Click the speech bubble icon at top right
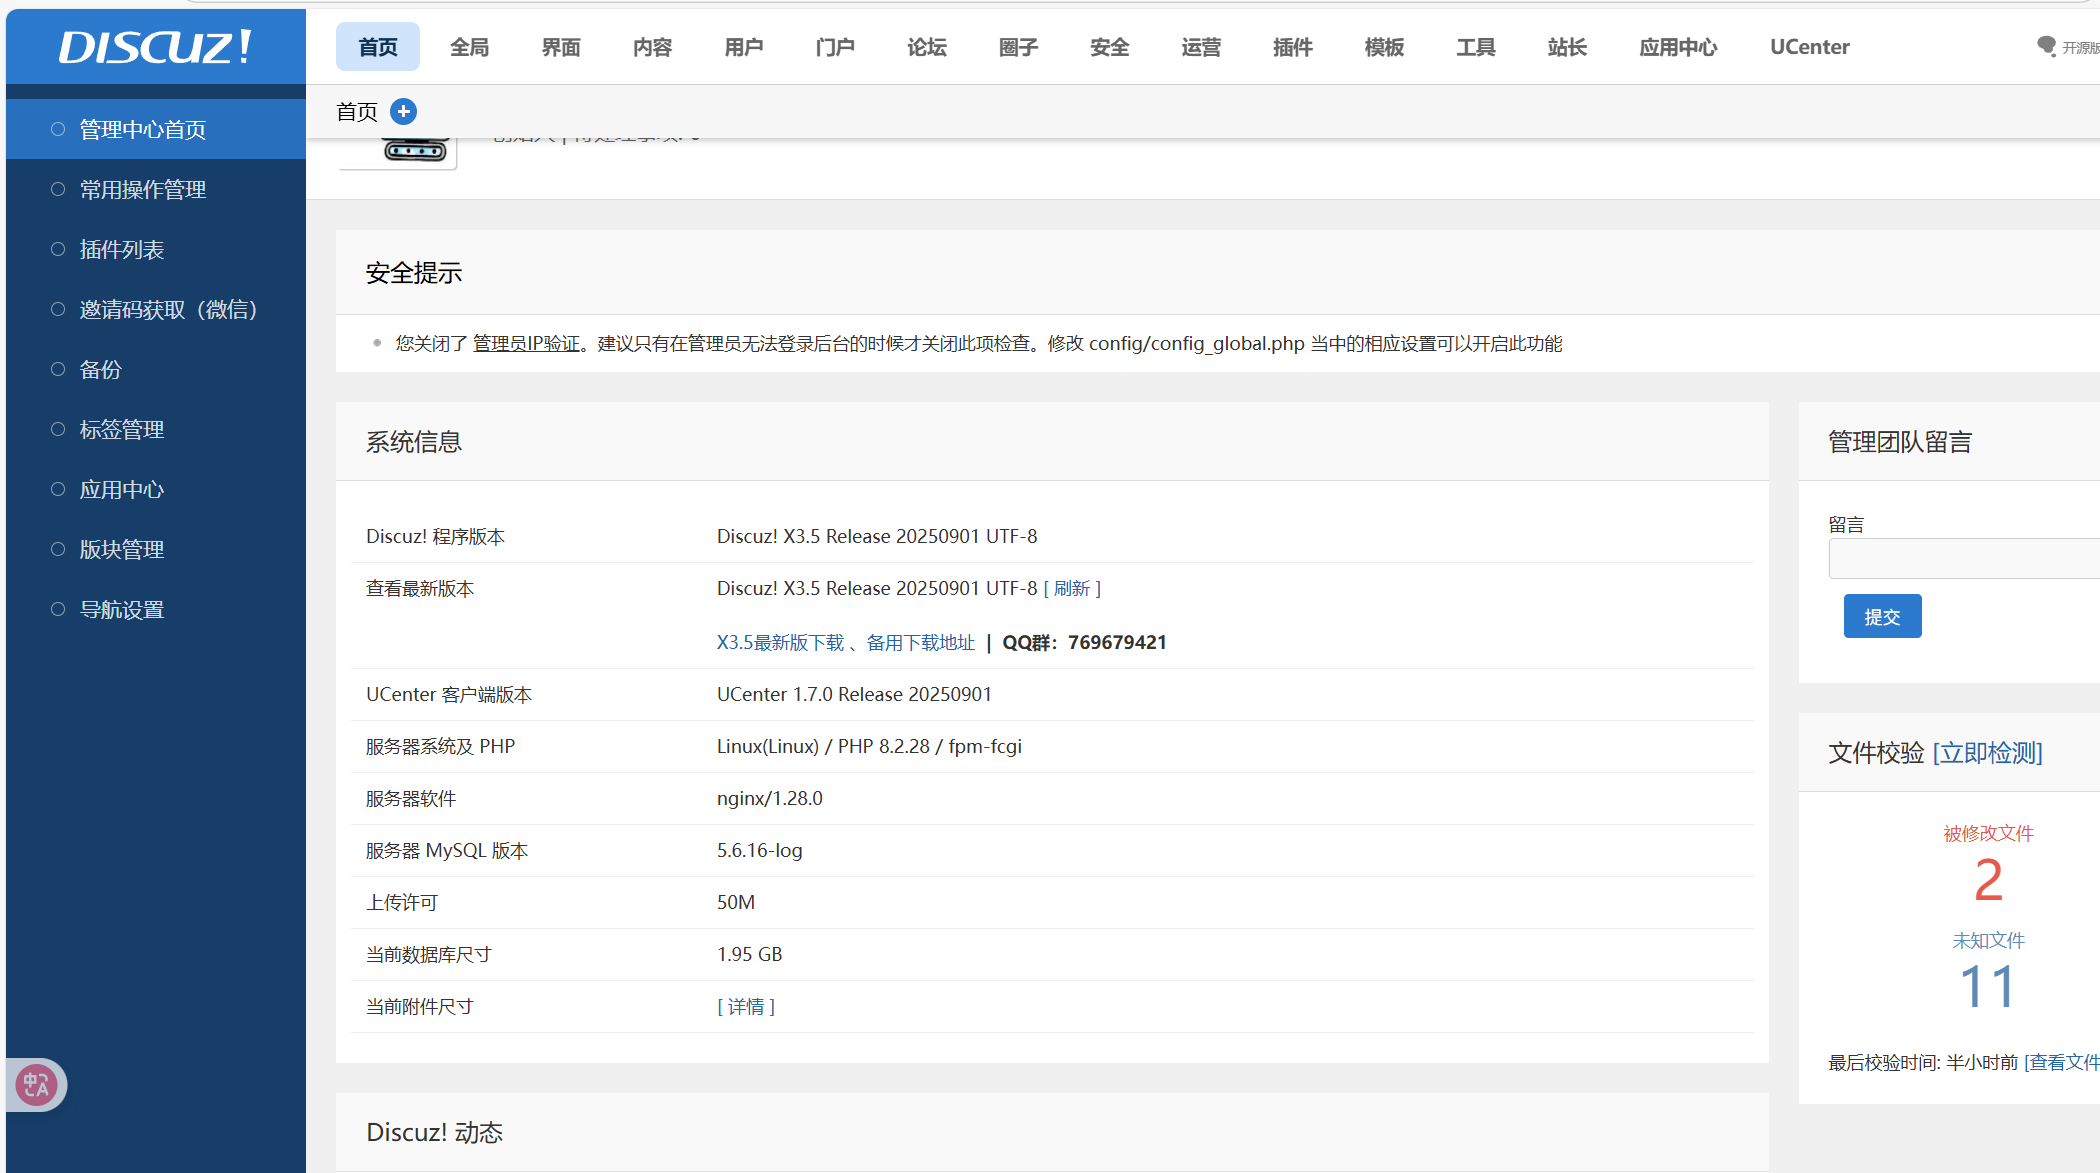The width and height of the screenshot is (2100, 1173). (x=2046, y=46)
